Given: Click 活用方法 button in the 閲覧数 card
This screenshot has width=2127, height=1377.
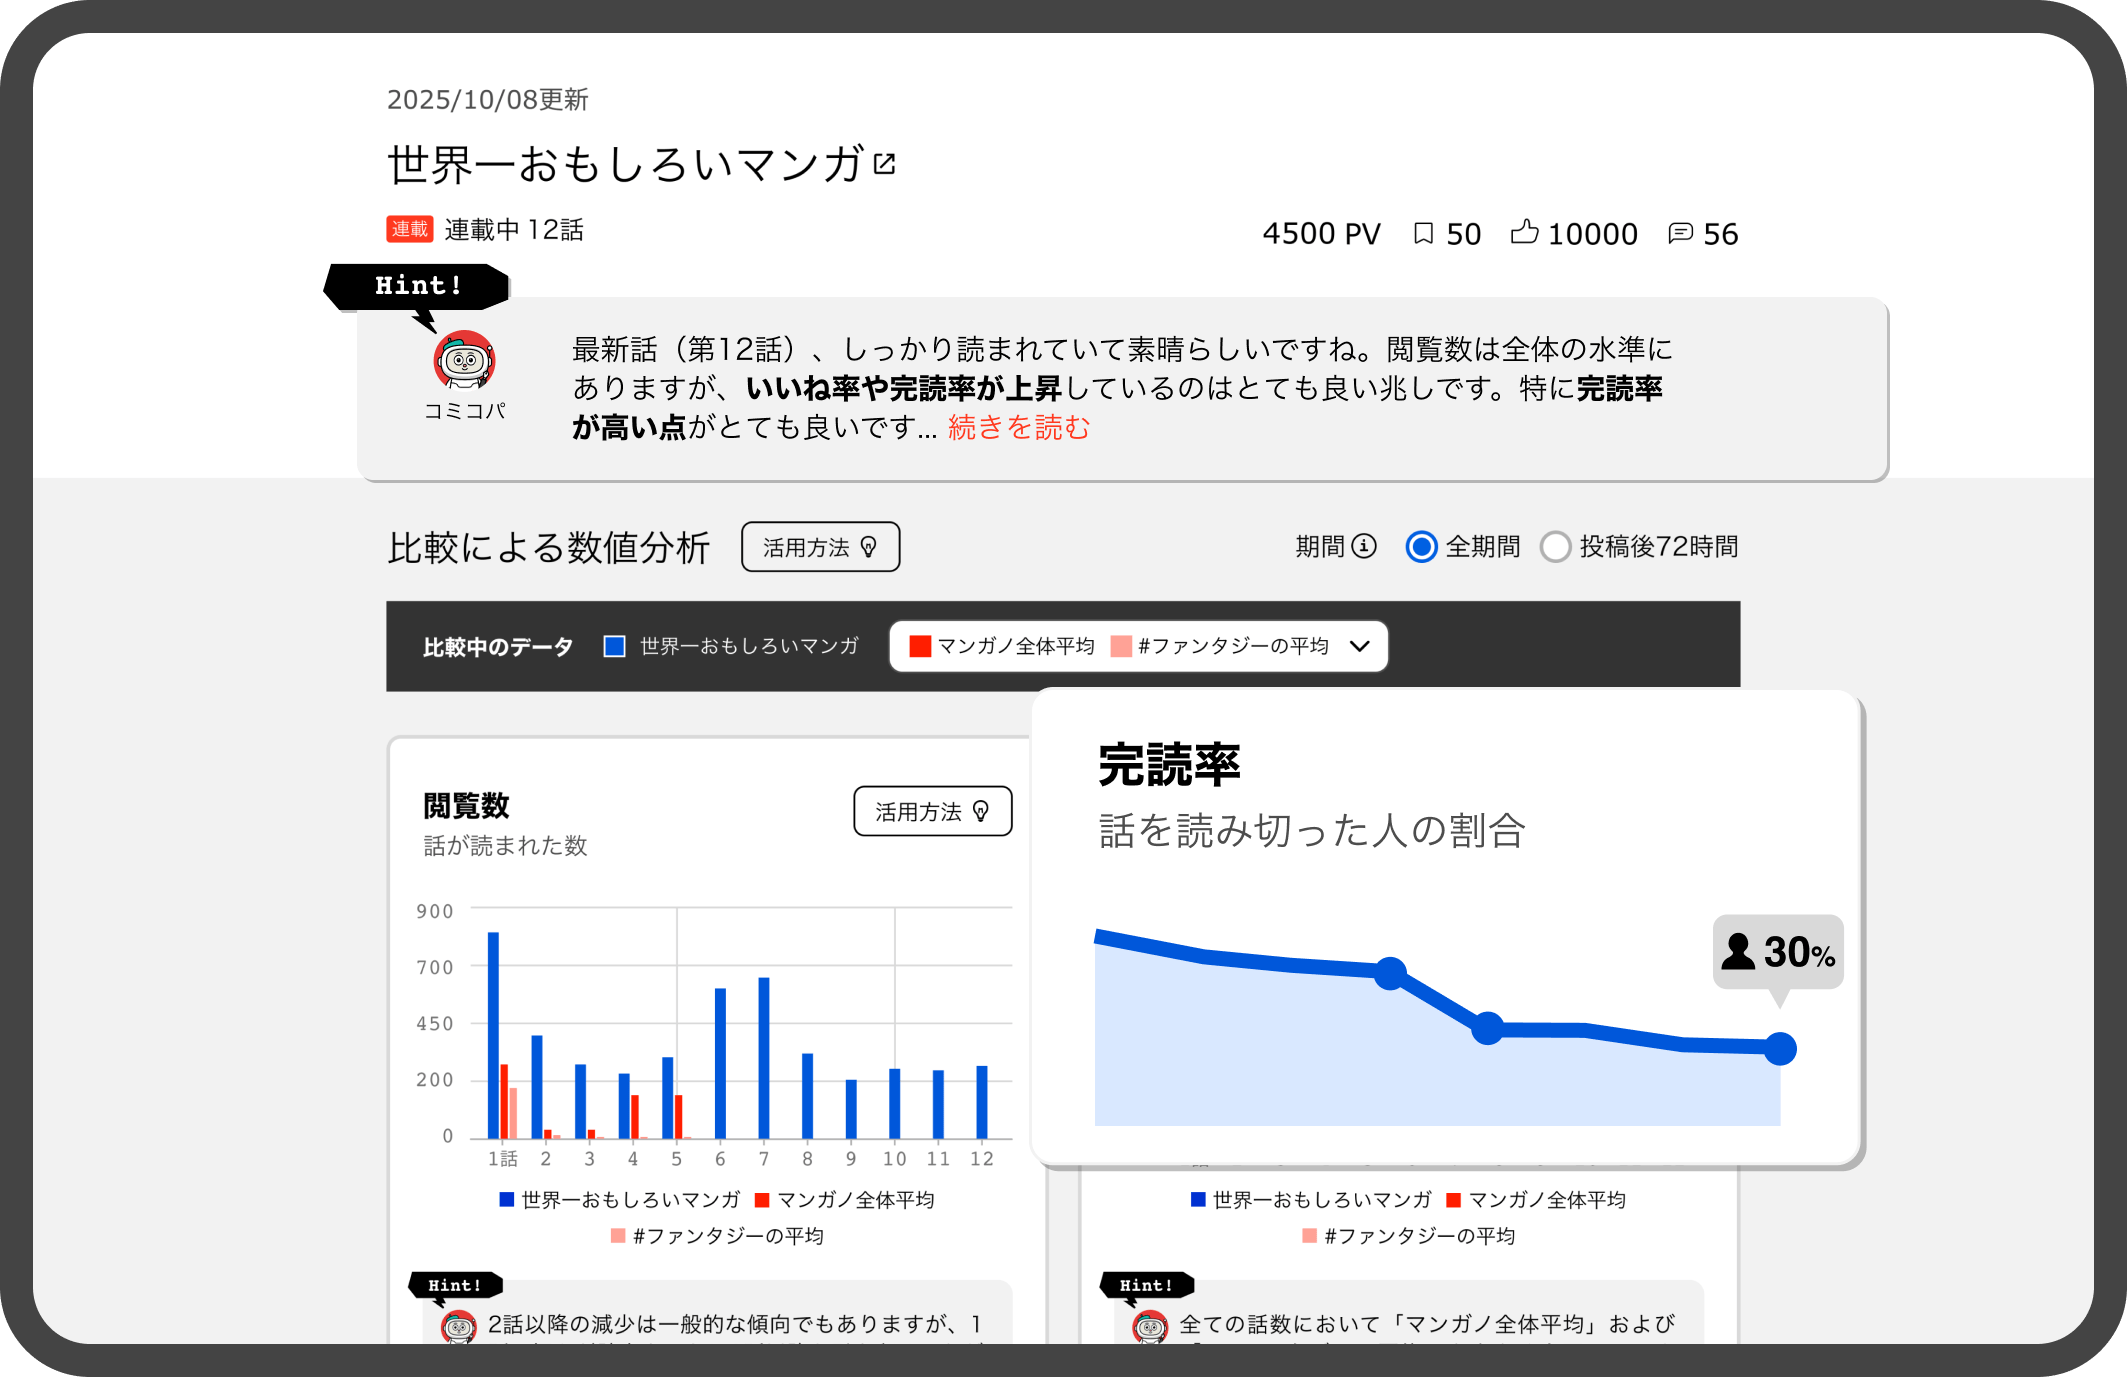Looking at the screenshot, I should (932, 811).
